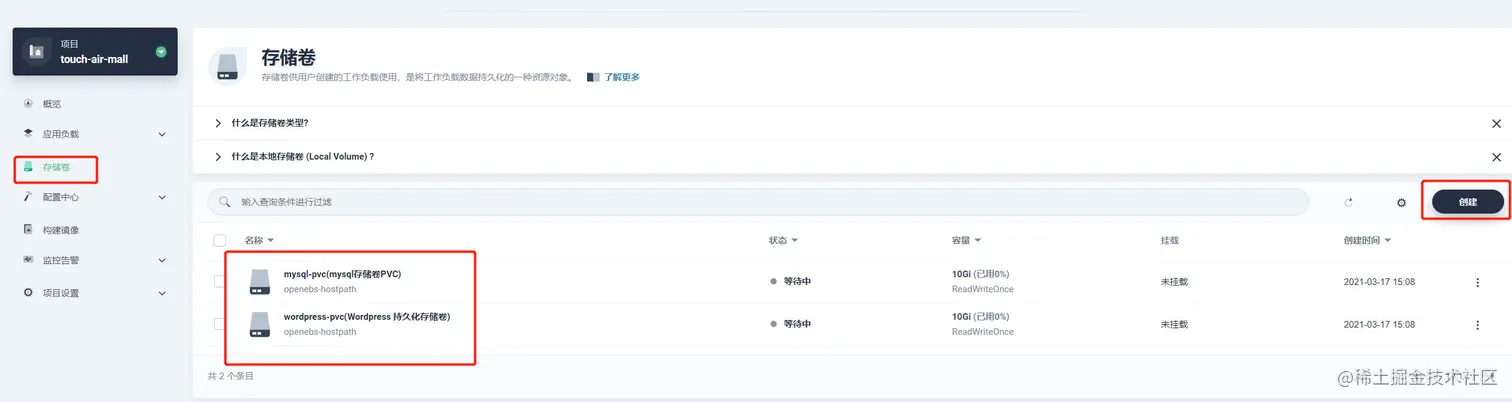Refresh the volume list
The height and width of the screenshot is (402, 1512).
point(1348,202)
